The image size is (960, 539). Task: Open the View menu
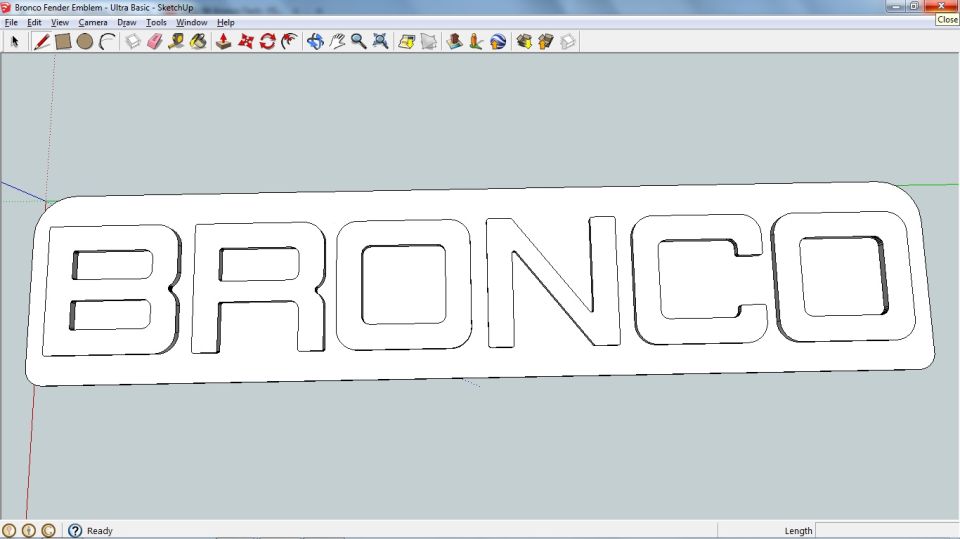click(x=59, y=22)
